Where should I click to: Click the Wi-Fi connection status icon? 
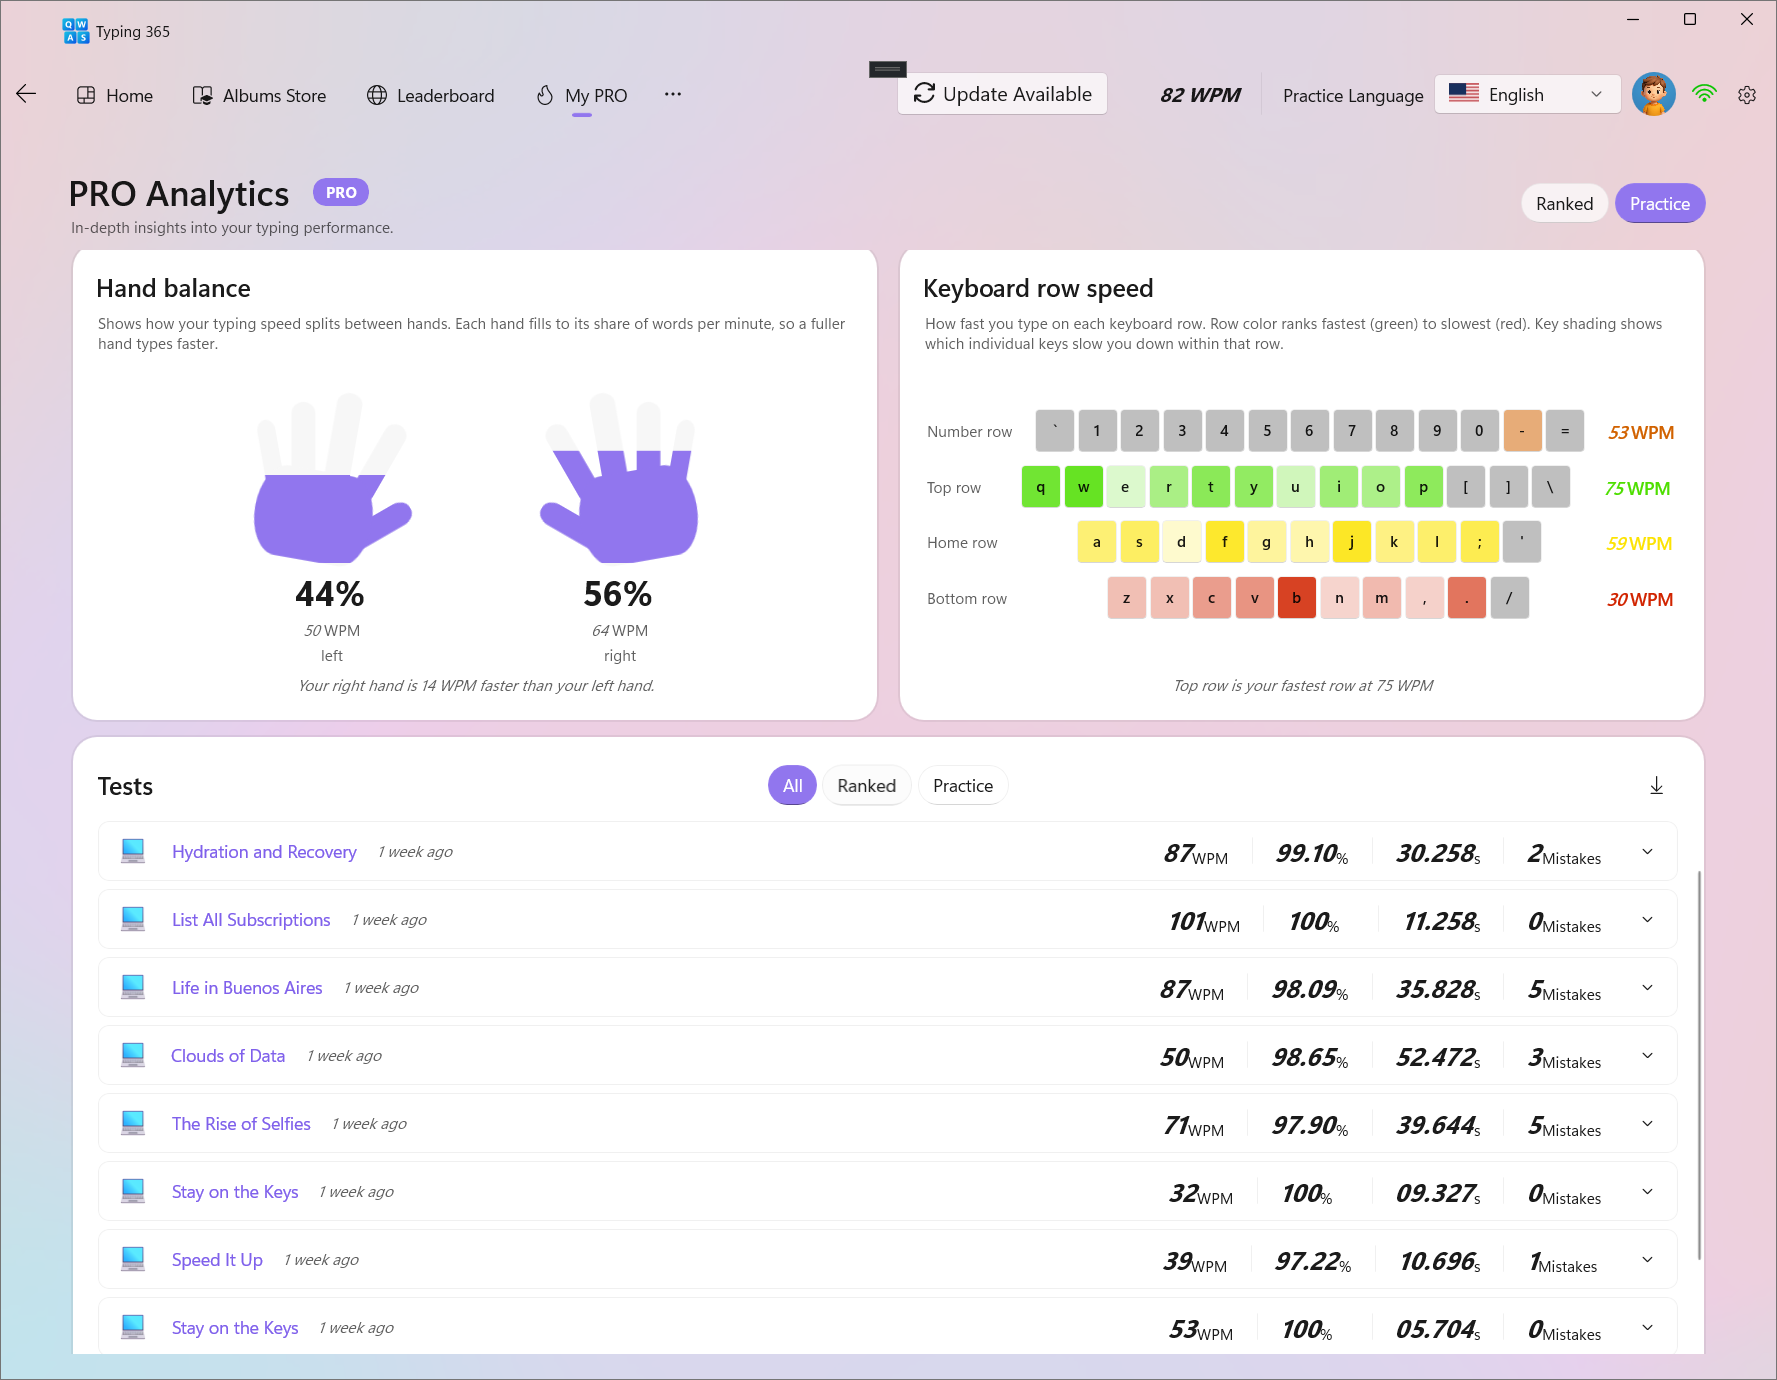pyautogui.click(x=1704, y=94)
